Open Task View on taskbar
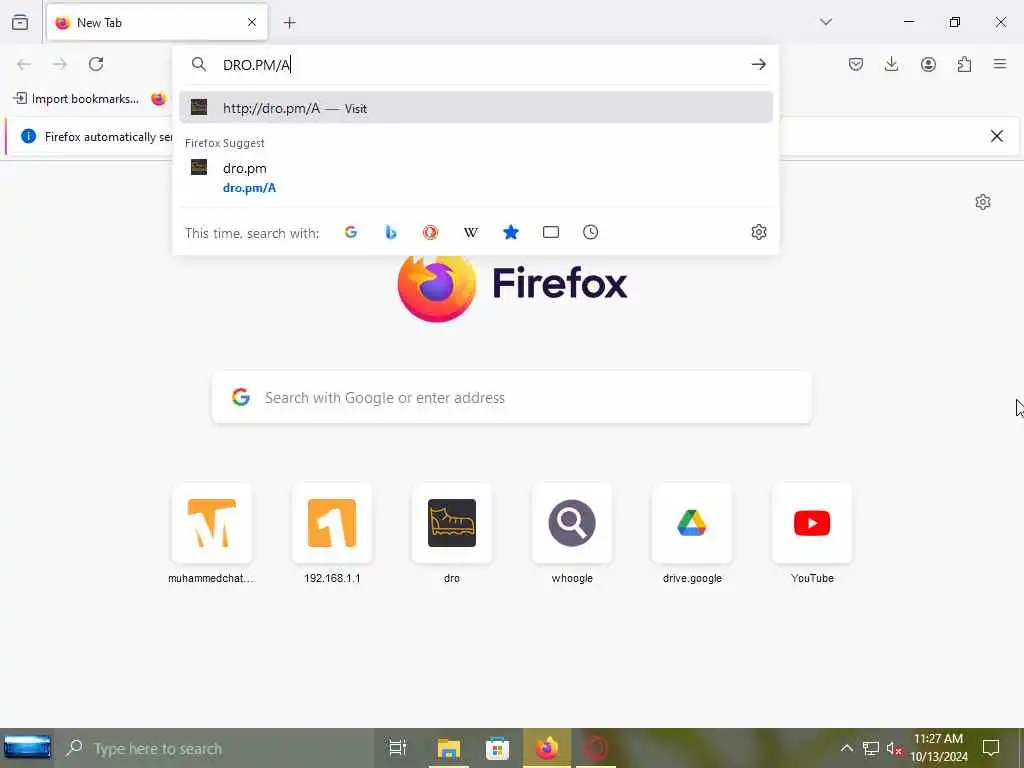This screenshot has width=1024, height=768. pyautogui.click(x=398, y=748)
